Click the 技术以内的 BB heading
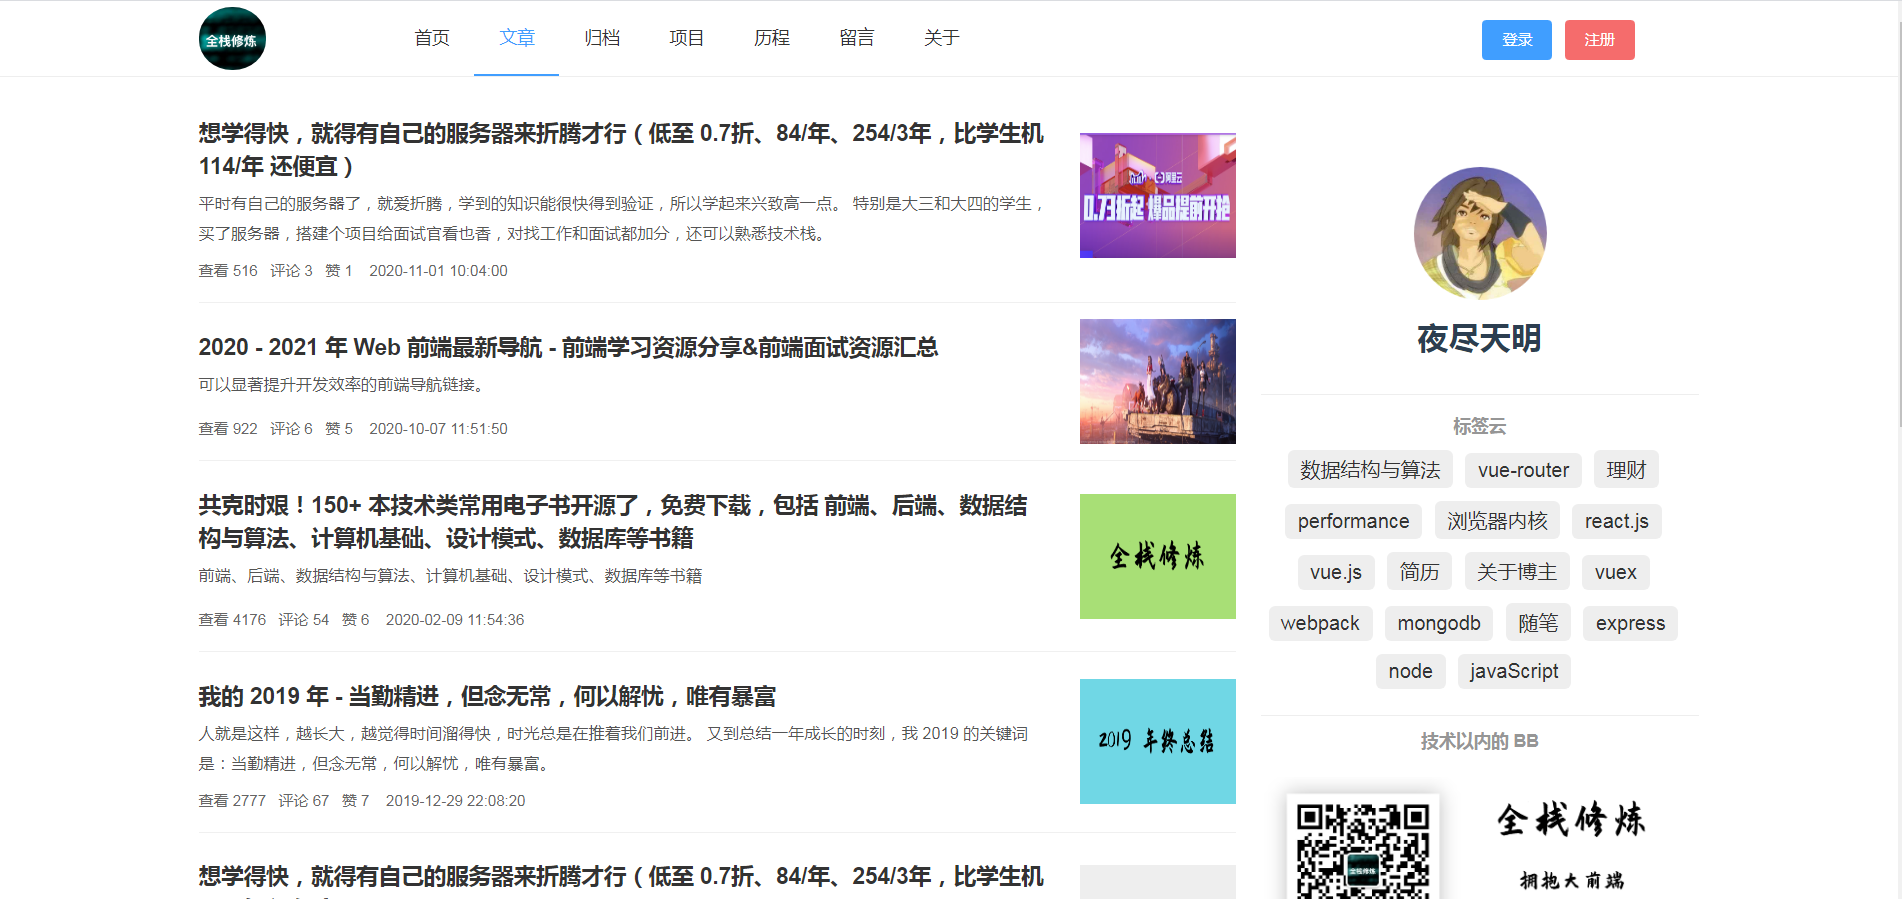Screen dimensions: 1902x899 click(x=1479, y=741)
